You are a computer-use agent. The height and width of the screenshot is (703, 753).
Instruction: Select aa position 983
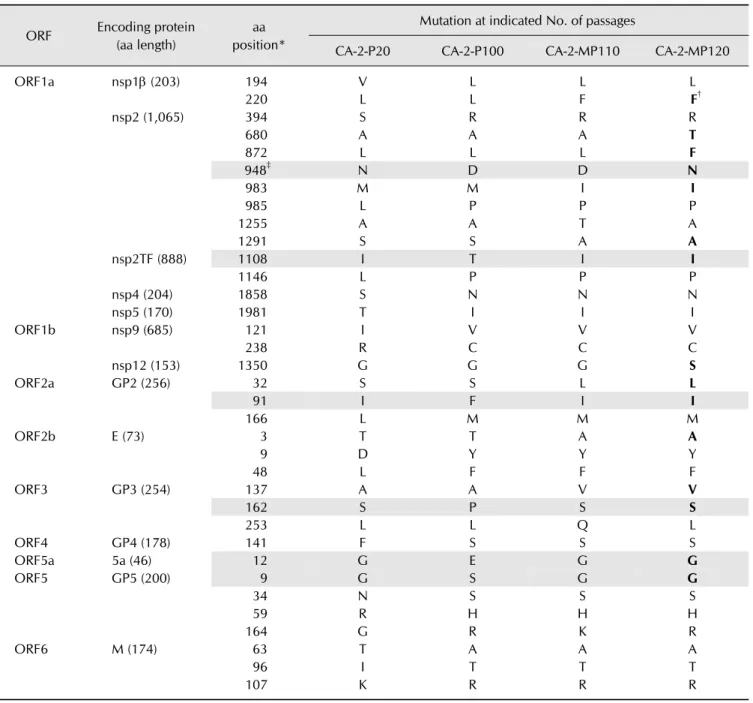coord(256,188)
